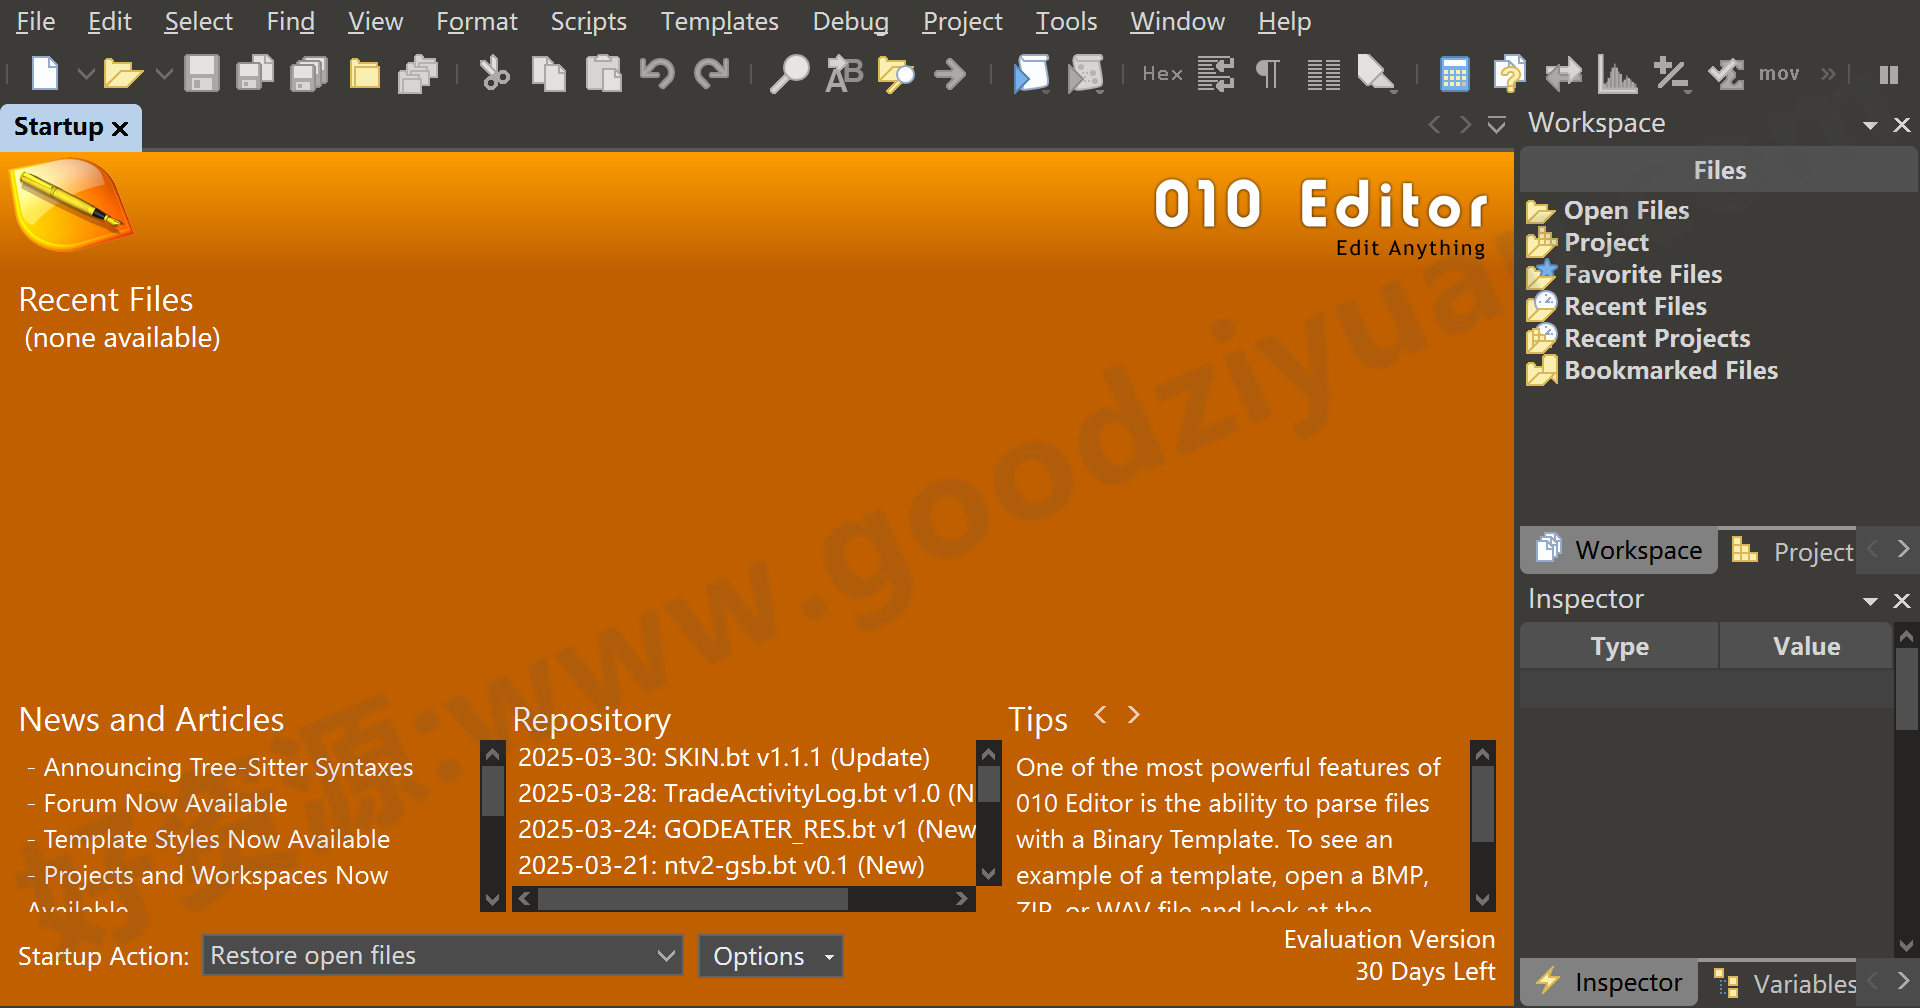Toggle whitespace display with paragraph icon
This screenshot has height=1008, width=1920.
(x=1267, y=73)
